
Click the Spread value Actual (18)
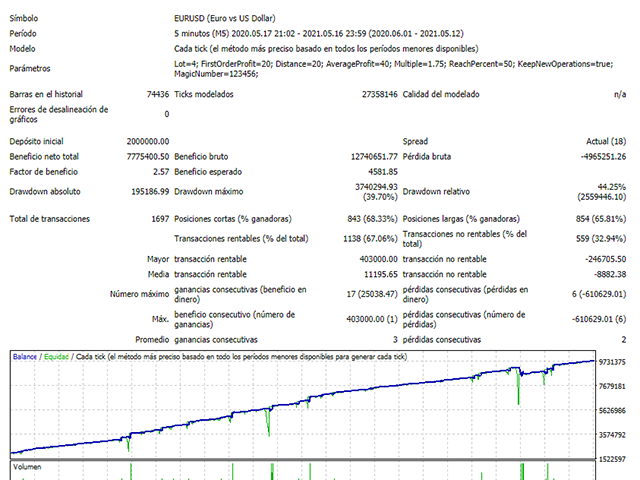click(606, 141)
